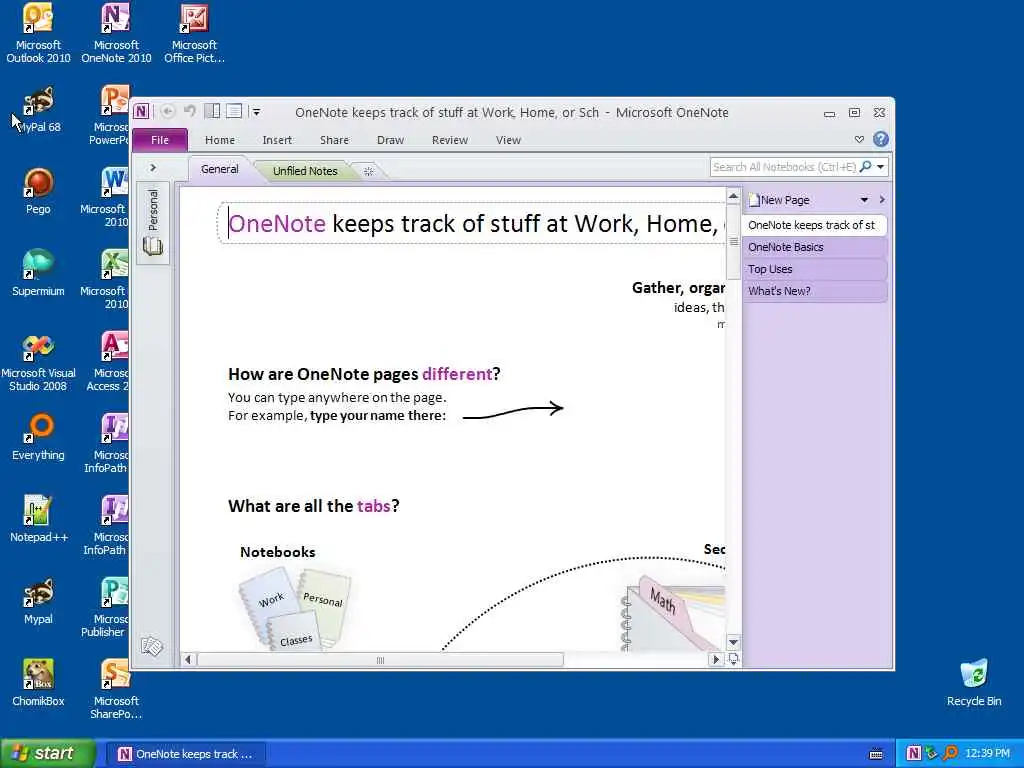Click vertical scrollbar down arrow

[x=733, y=642]
